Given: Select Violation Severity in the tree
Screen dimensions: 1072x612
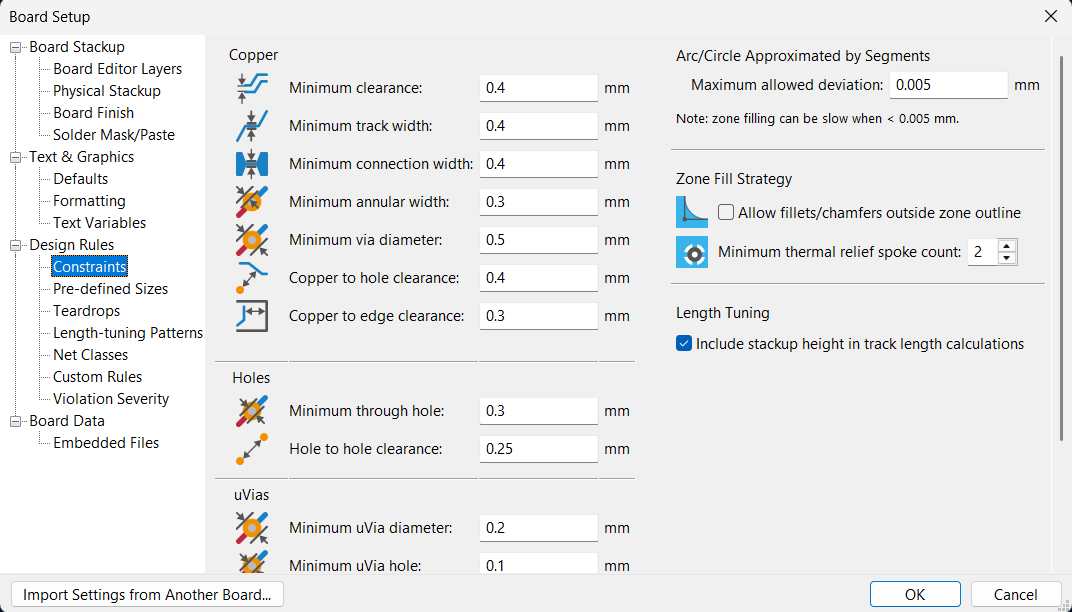Looking at the screenshot, I should click(x=111, y=399).
